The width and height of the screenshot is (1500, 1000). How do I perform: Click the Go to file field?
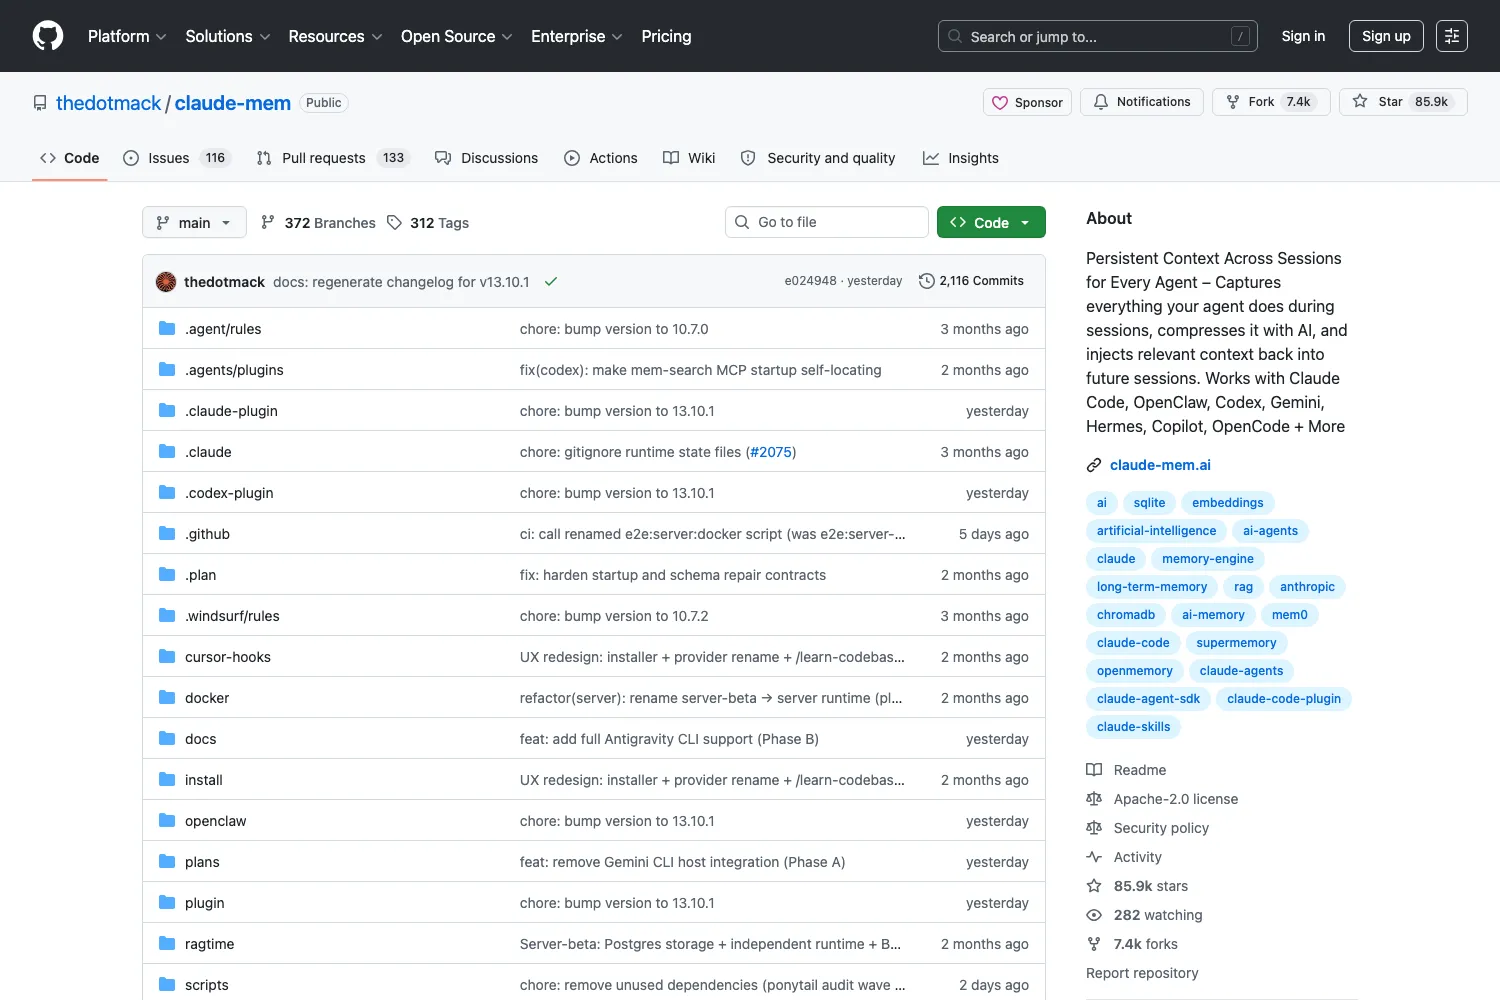pyautogui.click(x=827, y=222)
